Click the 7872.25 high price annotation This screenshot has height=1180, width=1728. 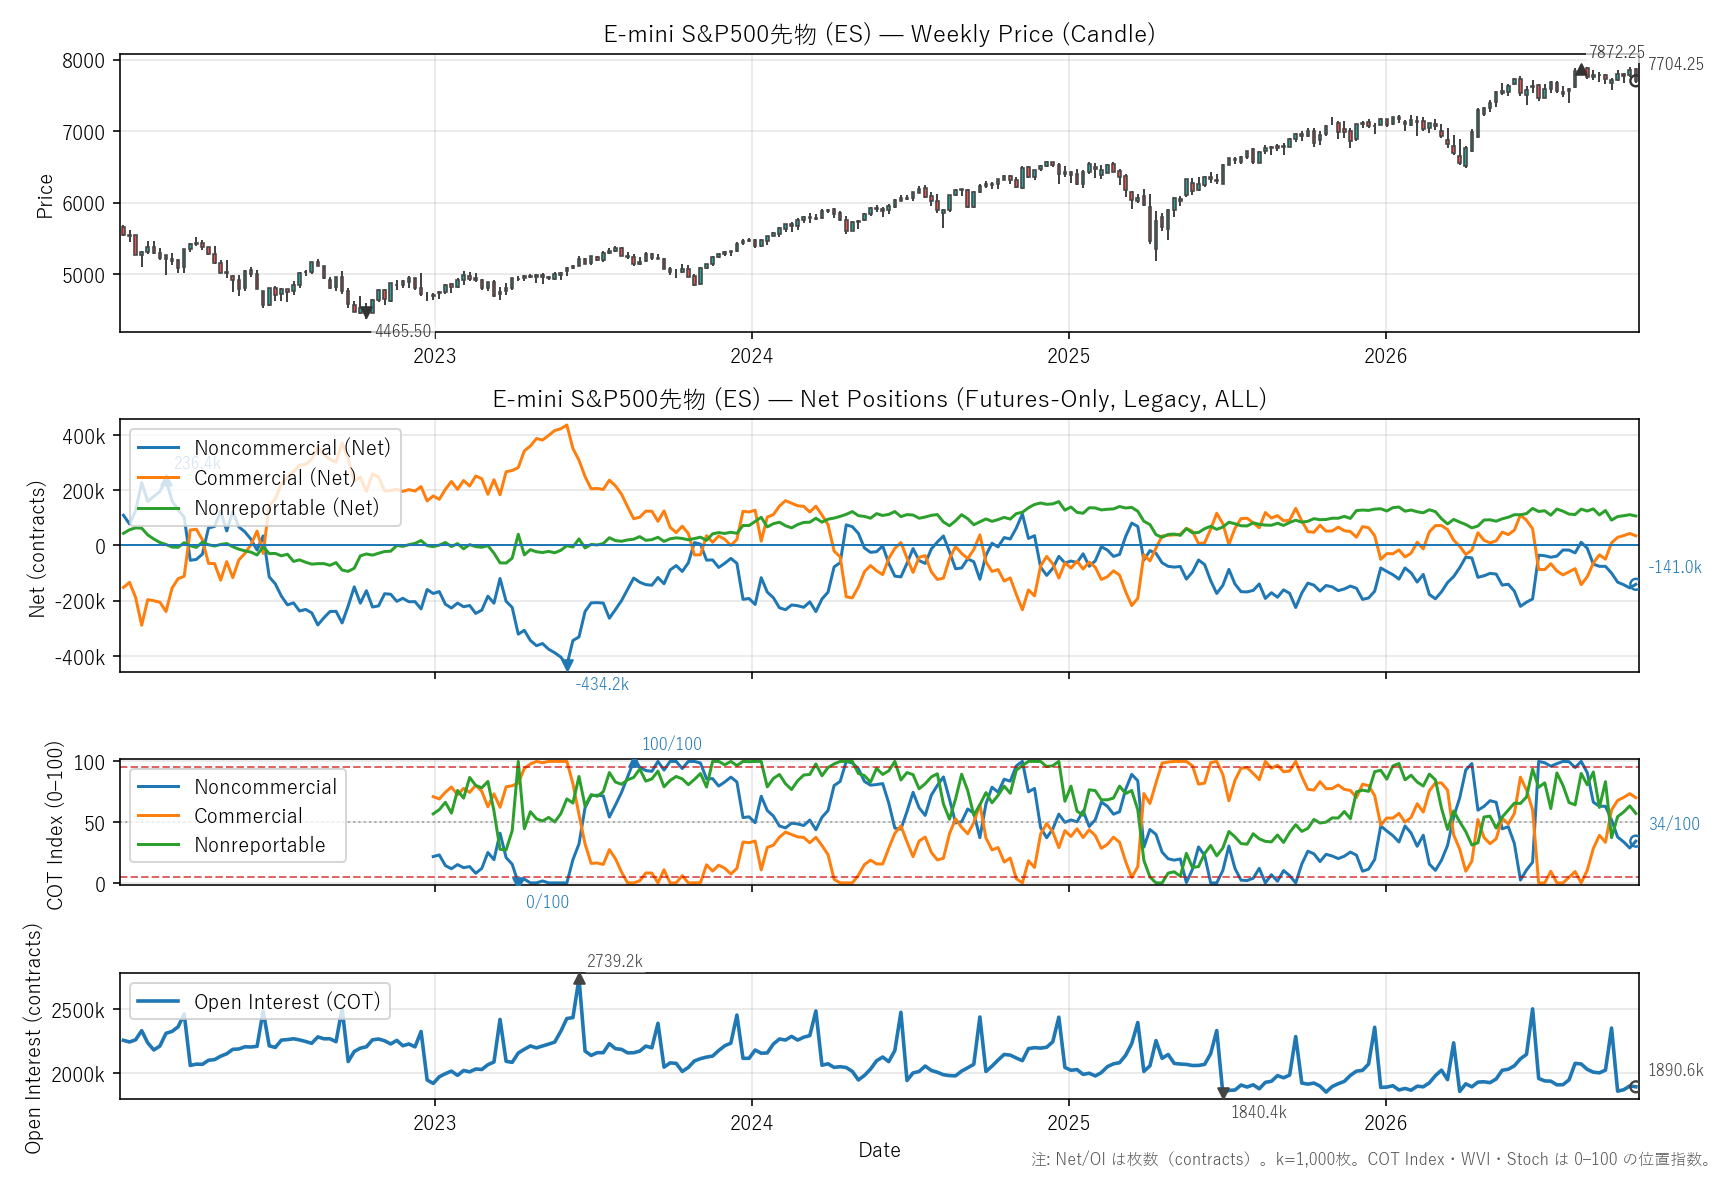coord(1616,52)
